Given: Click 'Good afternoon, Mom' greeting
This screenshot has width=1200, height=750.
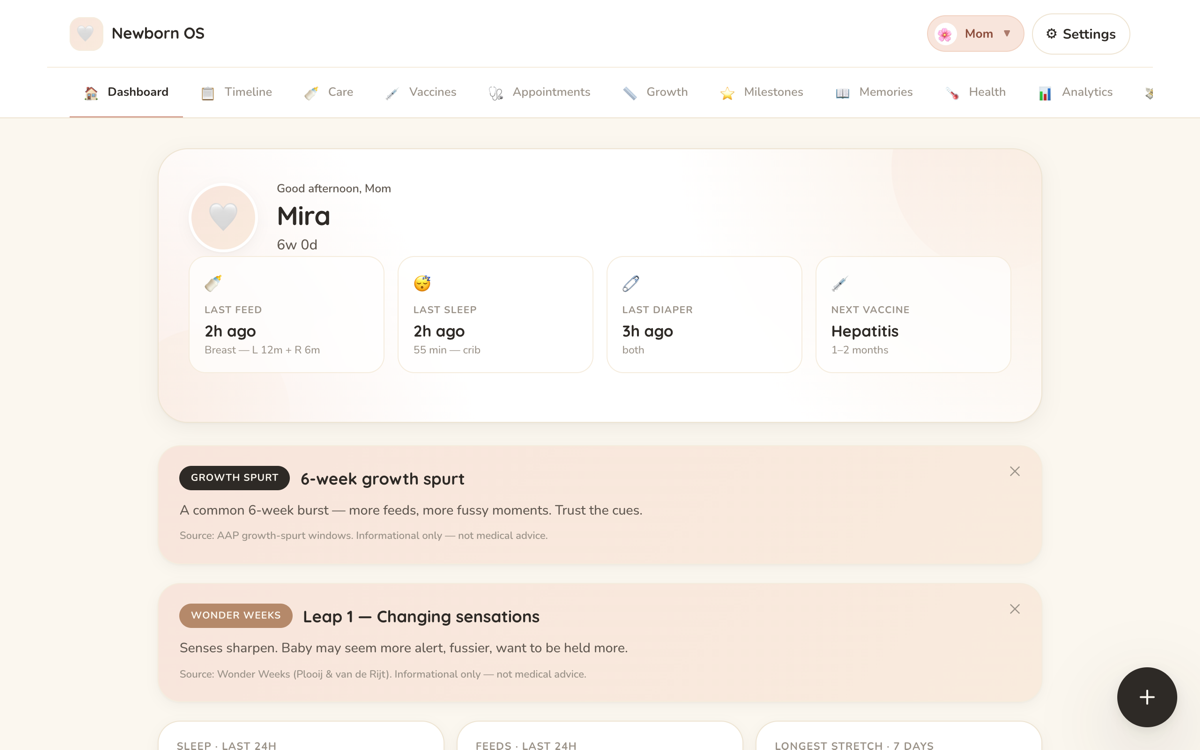Looking at the screenshot, I should click(x=334, y=189).
